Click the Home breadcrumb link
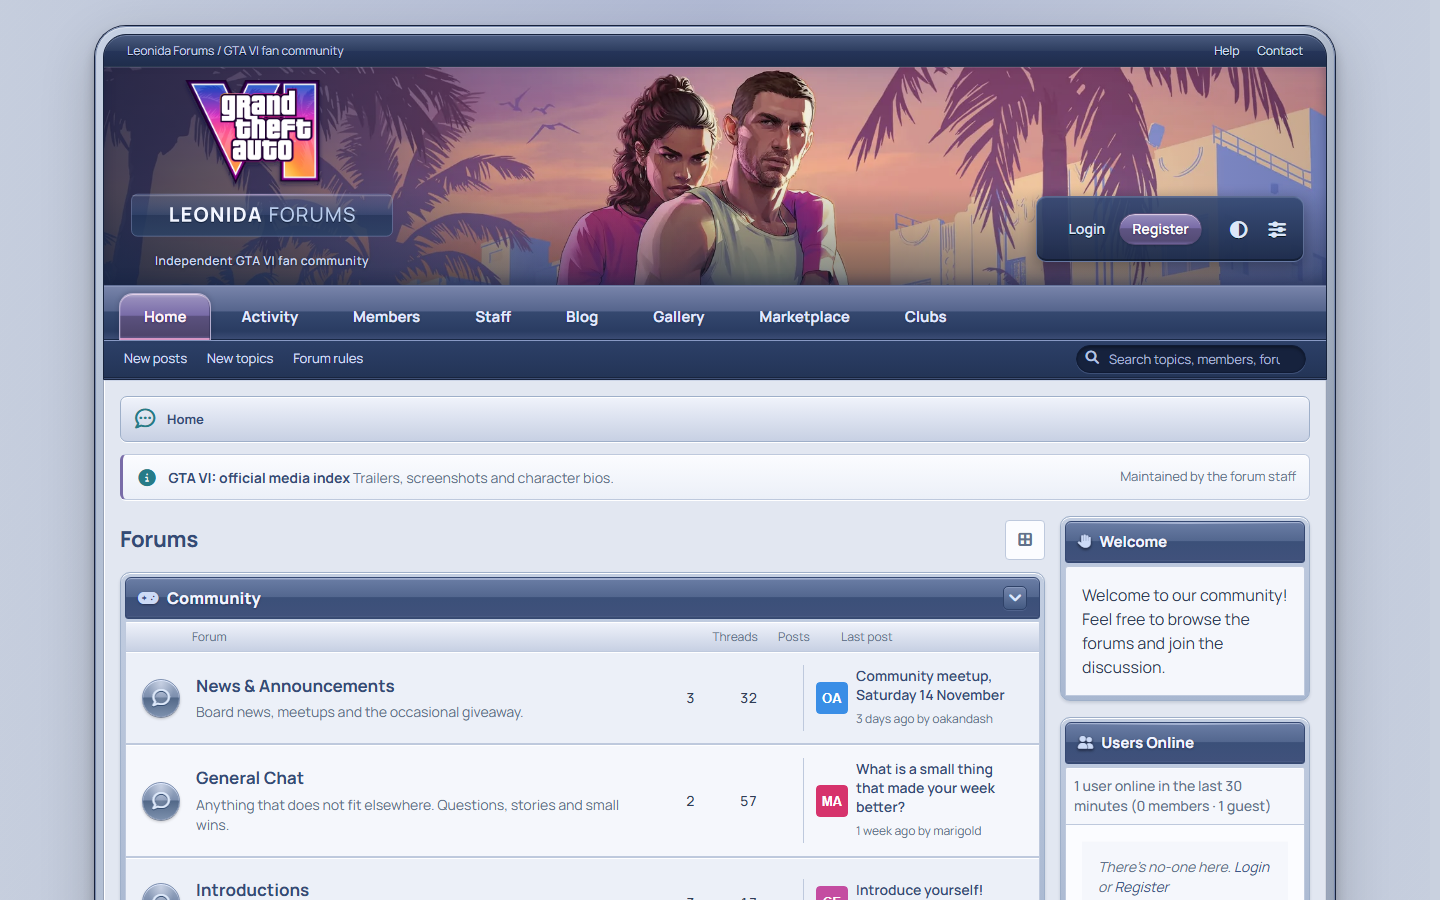 point(185,419)
